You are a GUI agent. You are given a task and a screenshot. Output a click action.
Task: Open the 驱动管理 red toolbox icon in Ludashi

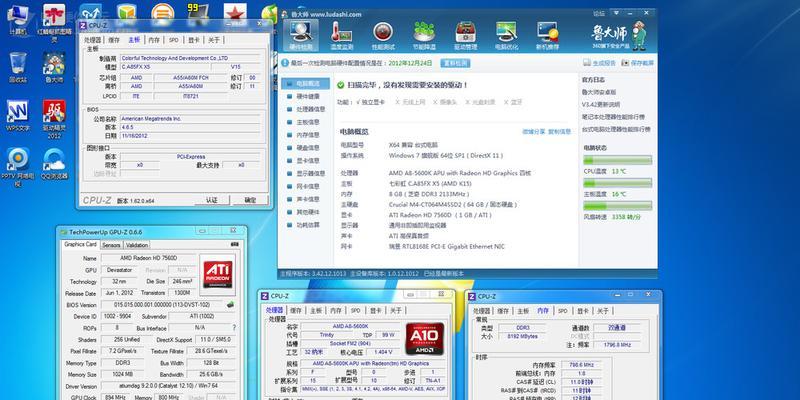pos(465,36)
